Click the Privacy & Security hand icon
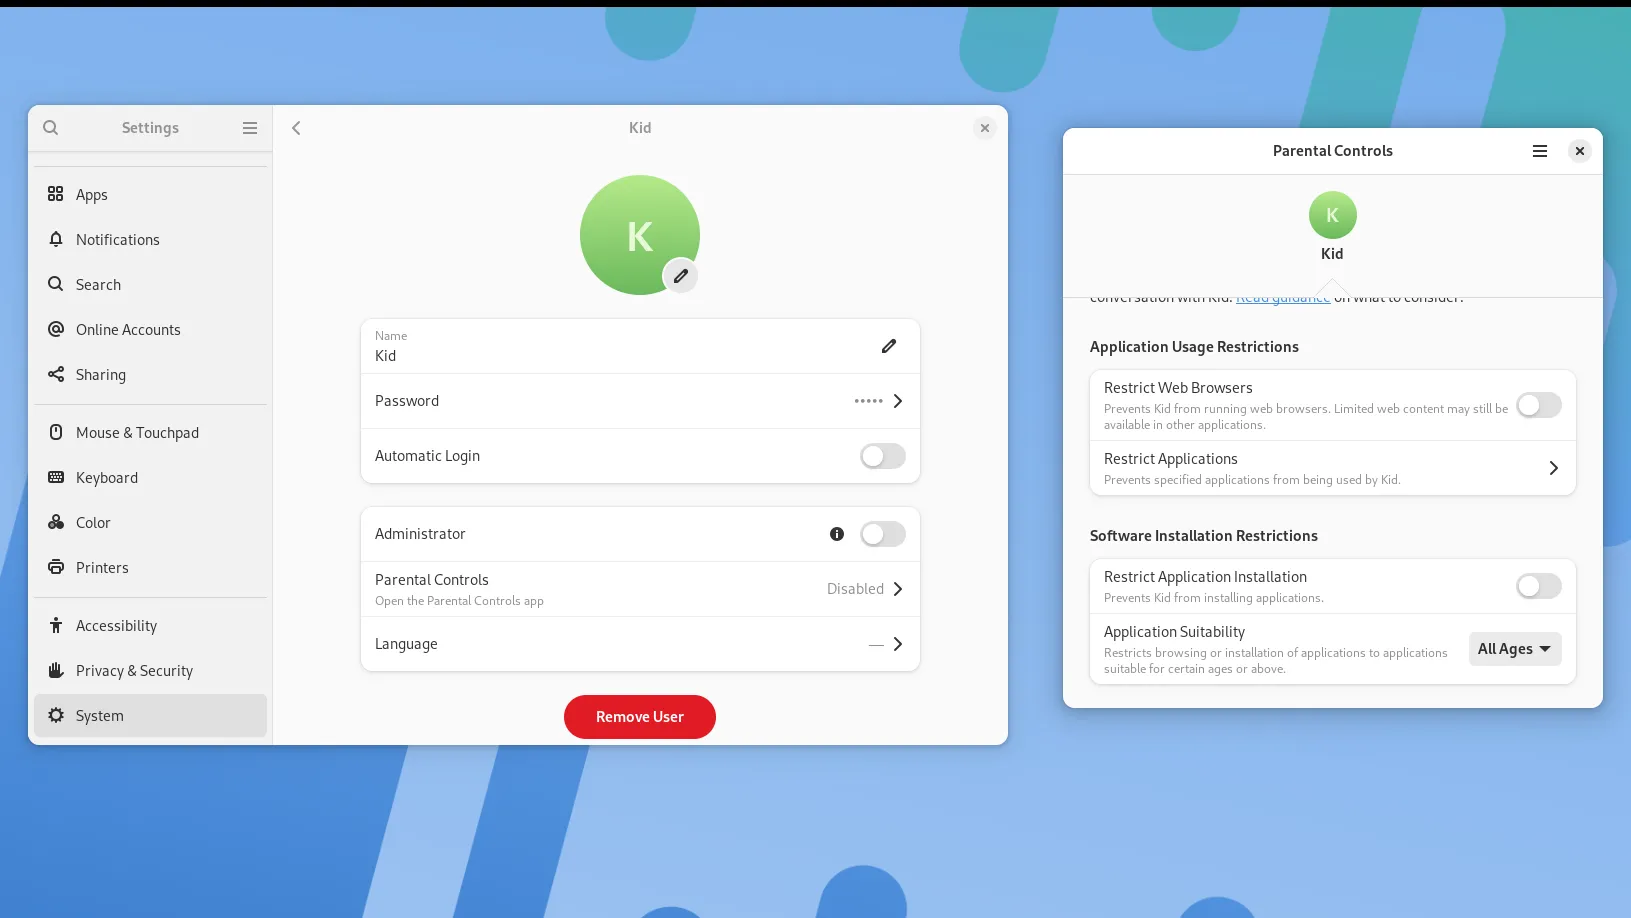Viewport: 1631px width, 918px height. [56, 670]
